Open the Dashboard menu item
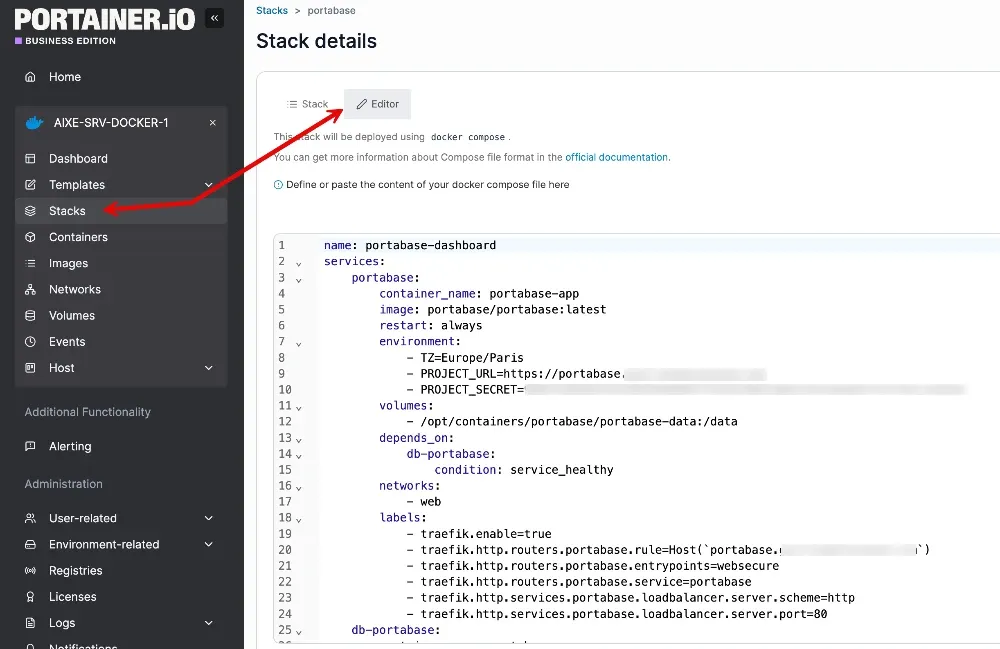 121,158
